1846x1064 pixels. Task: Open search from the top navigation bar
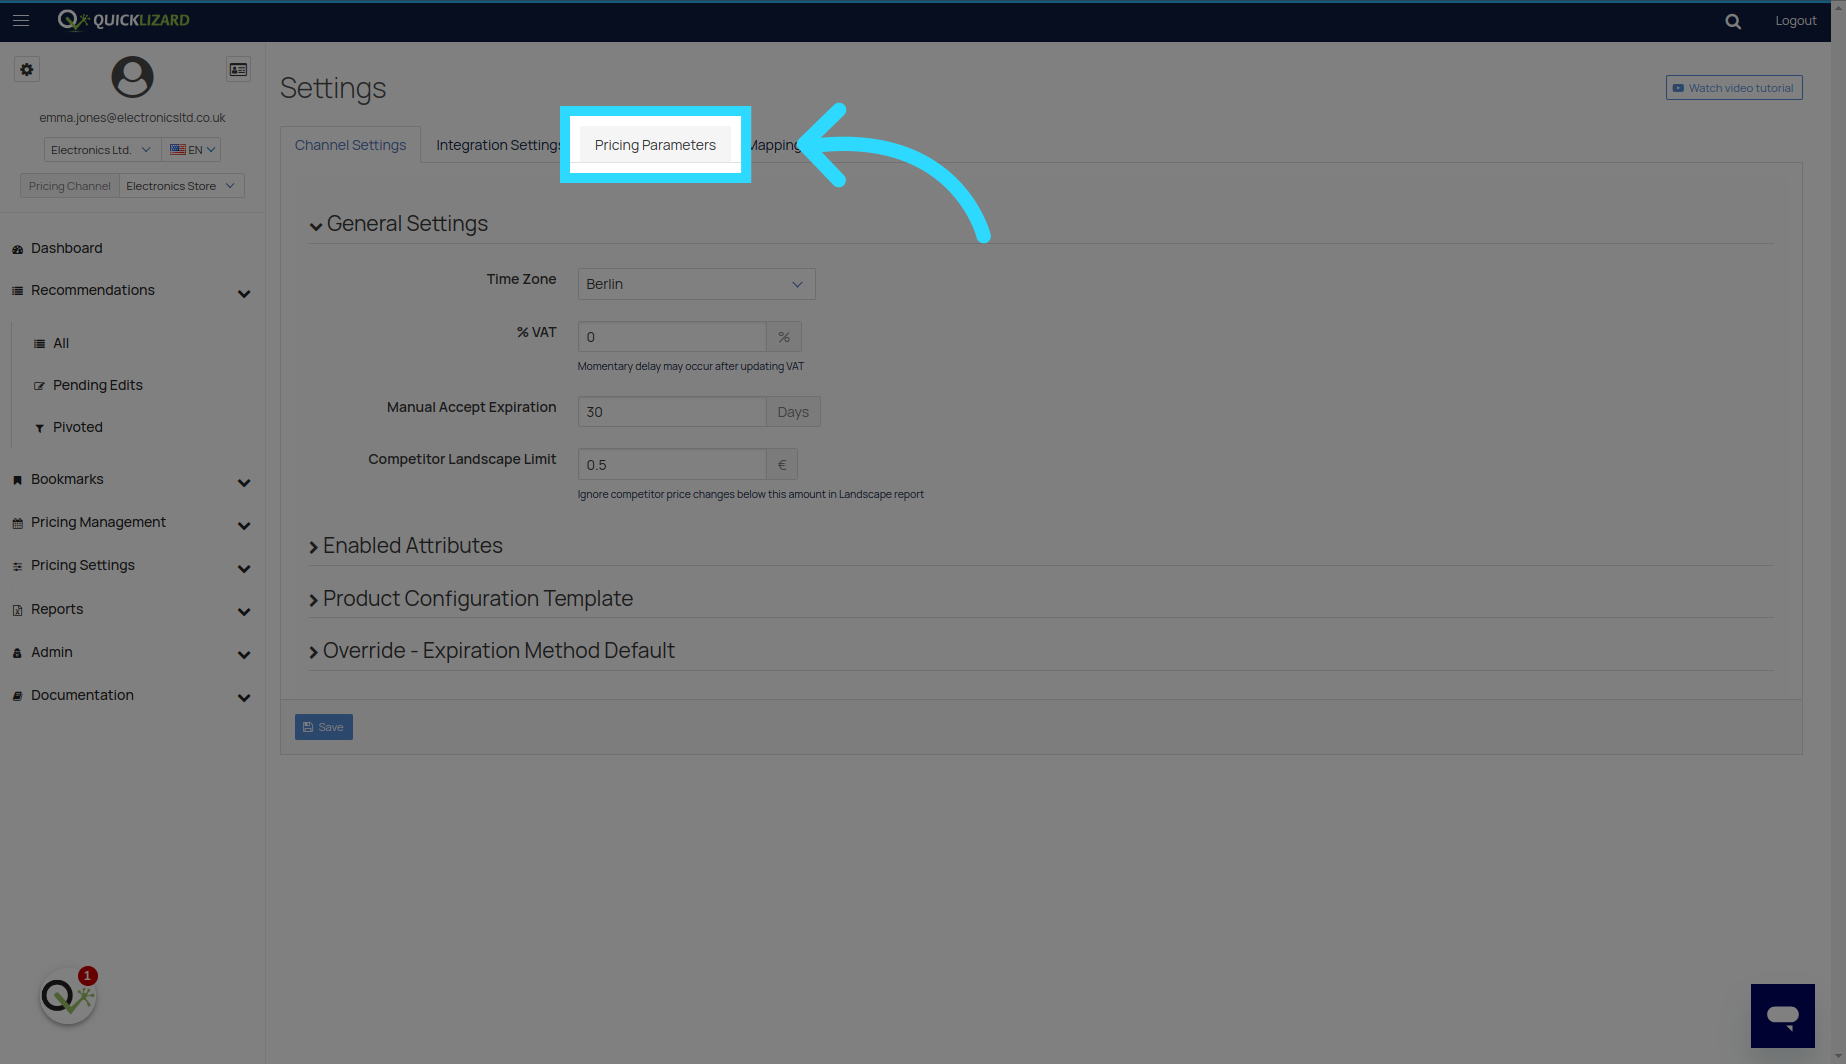pos(1733,20)
